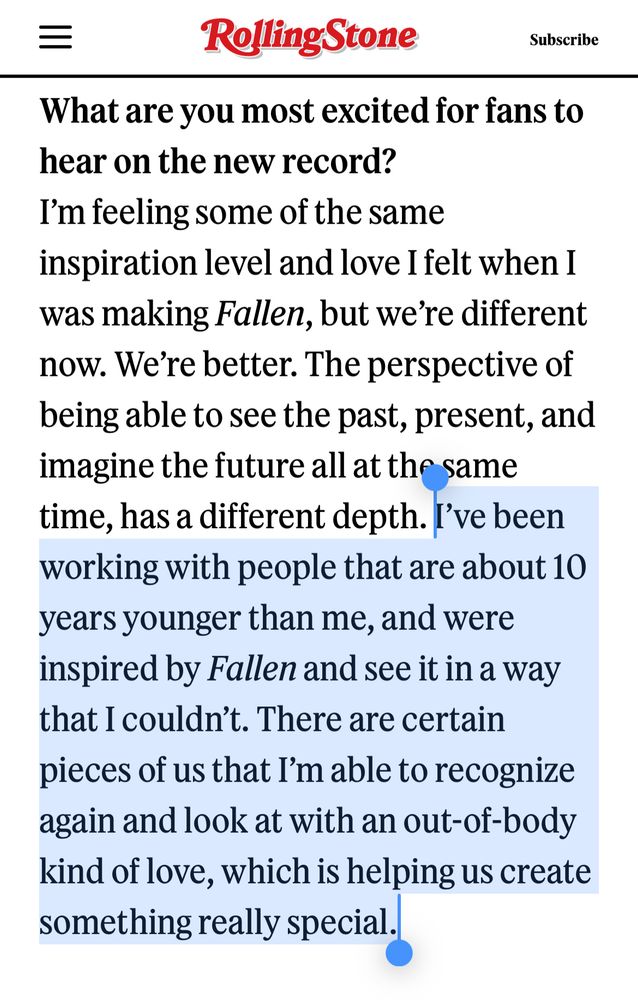This screenshot has height=1000, width=638.
Task: Click the highlighted number '10'
Action: pos(569,567)
